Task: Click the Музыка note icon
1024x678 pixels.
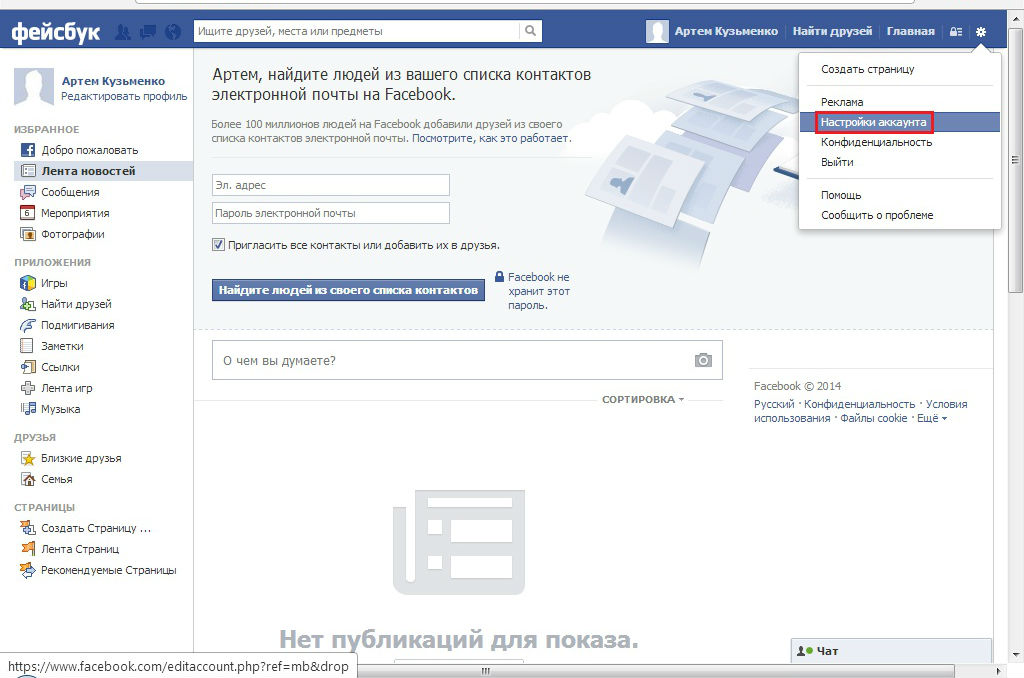Action: [28, 409]
